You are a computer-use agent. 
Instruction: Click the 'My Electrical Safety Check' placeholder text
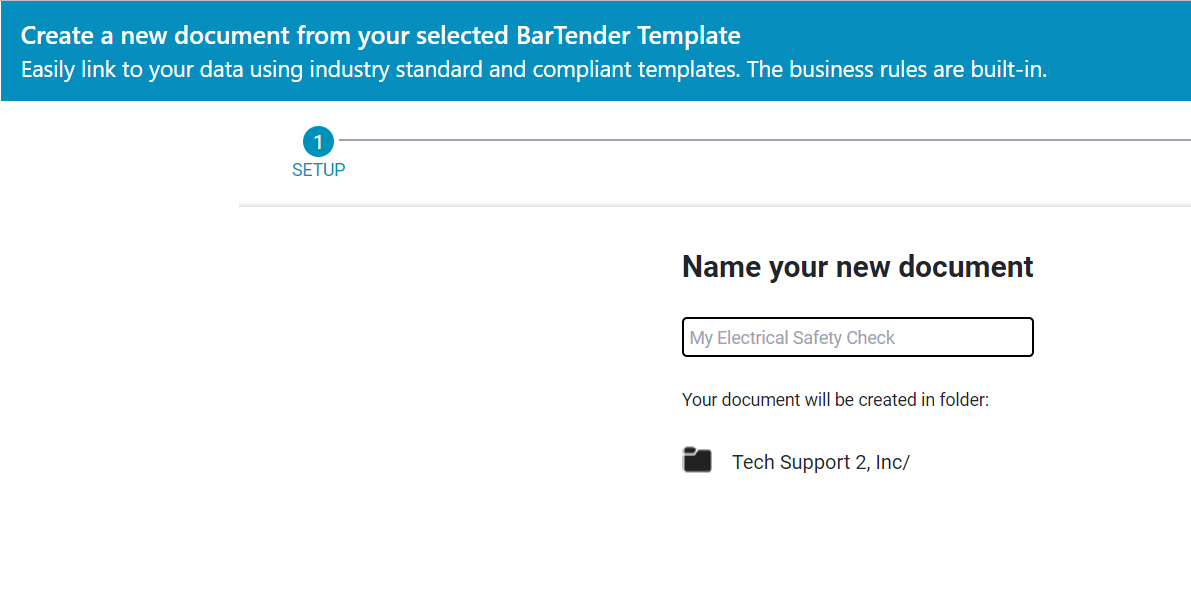click(792, 338)
